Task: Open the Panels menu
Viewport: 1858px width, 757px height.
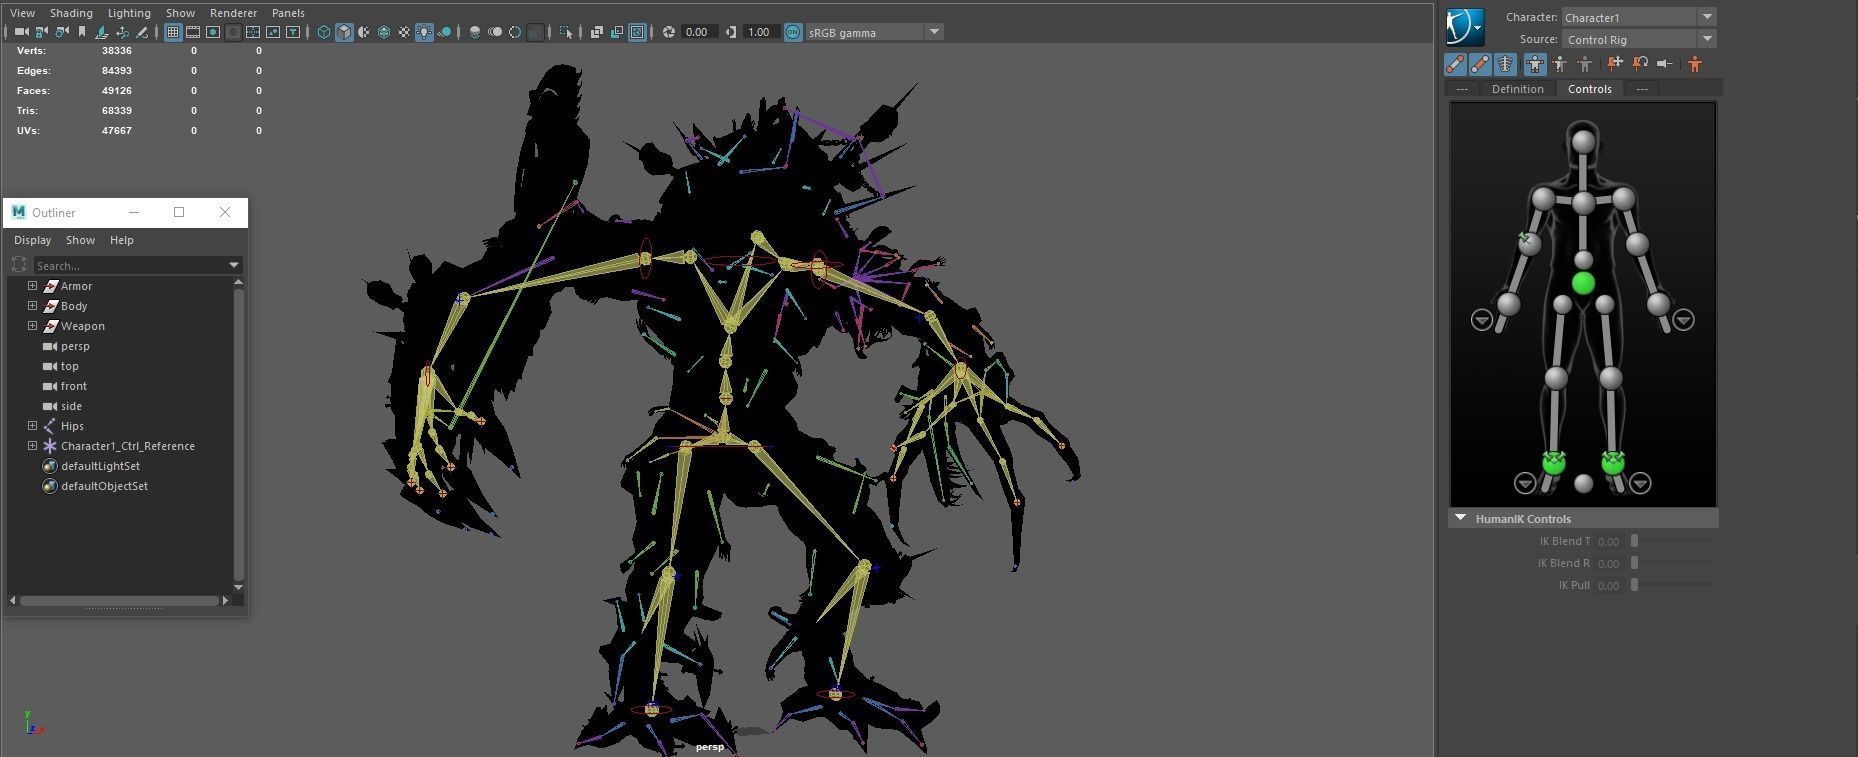Action: click(288, 13)
